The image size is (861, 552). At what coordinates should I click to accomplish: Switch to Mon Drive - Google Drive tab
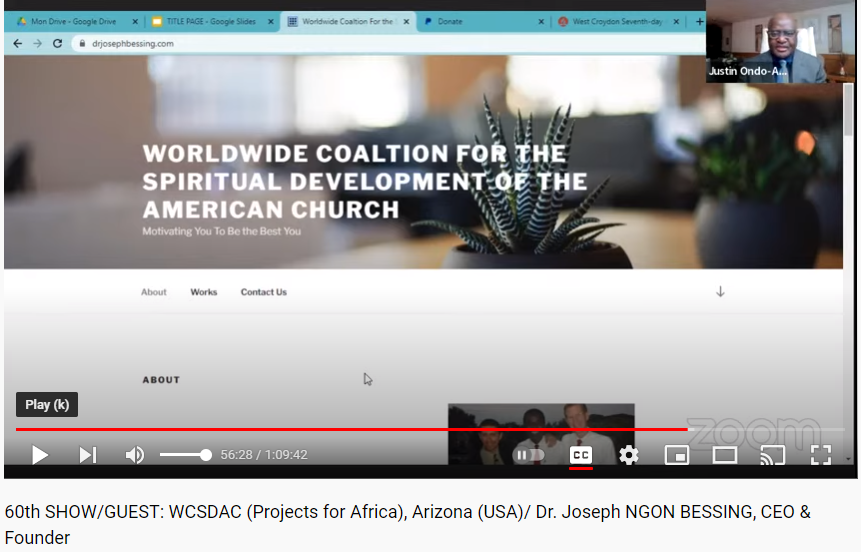click(73, 21)
